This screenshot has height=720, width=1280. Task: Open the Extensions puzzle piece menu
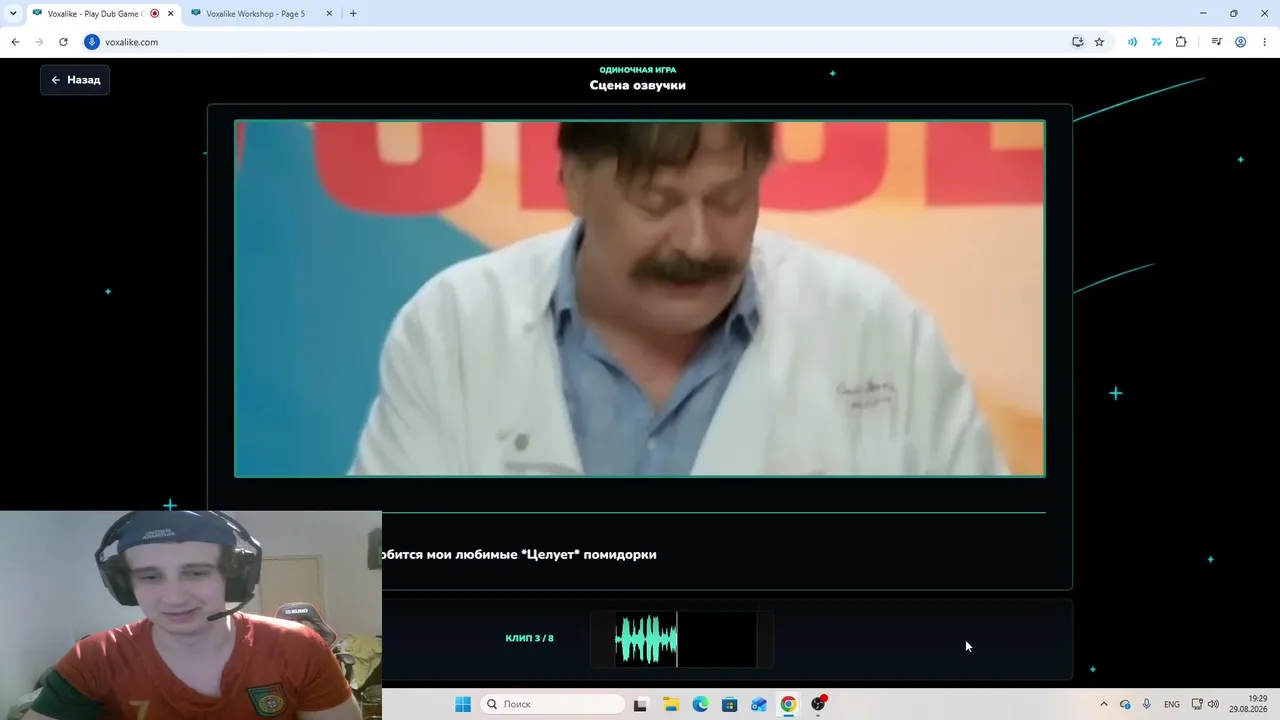1181,42
